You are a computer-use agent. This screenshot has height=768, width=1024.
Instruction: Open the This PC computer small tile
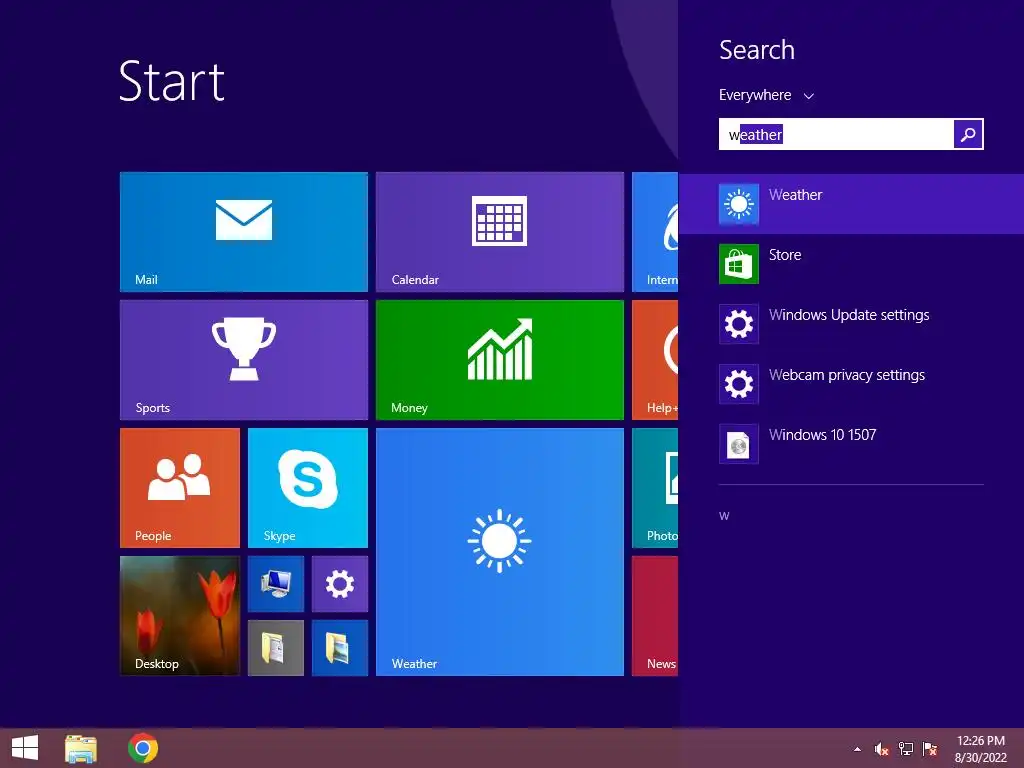coord(276,584)
